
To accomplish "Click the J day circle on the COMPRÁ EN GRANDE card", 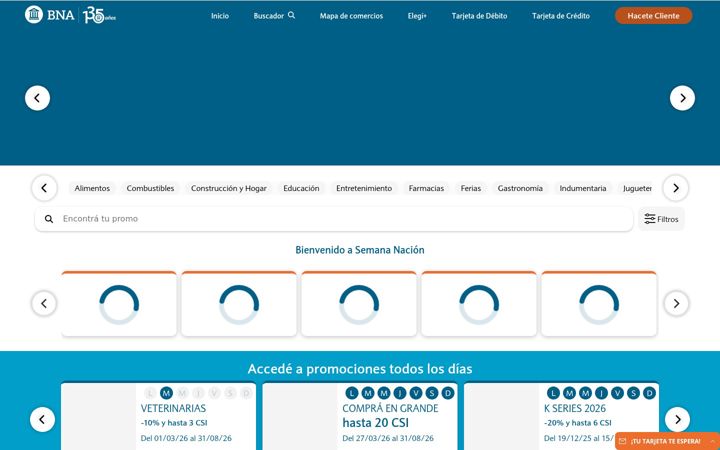I will pyautogui.click(x=399, y=393).
